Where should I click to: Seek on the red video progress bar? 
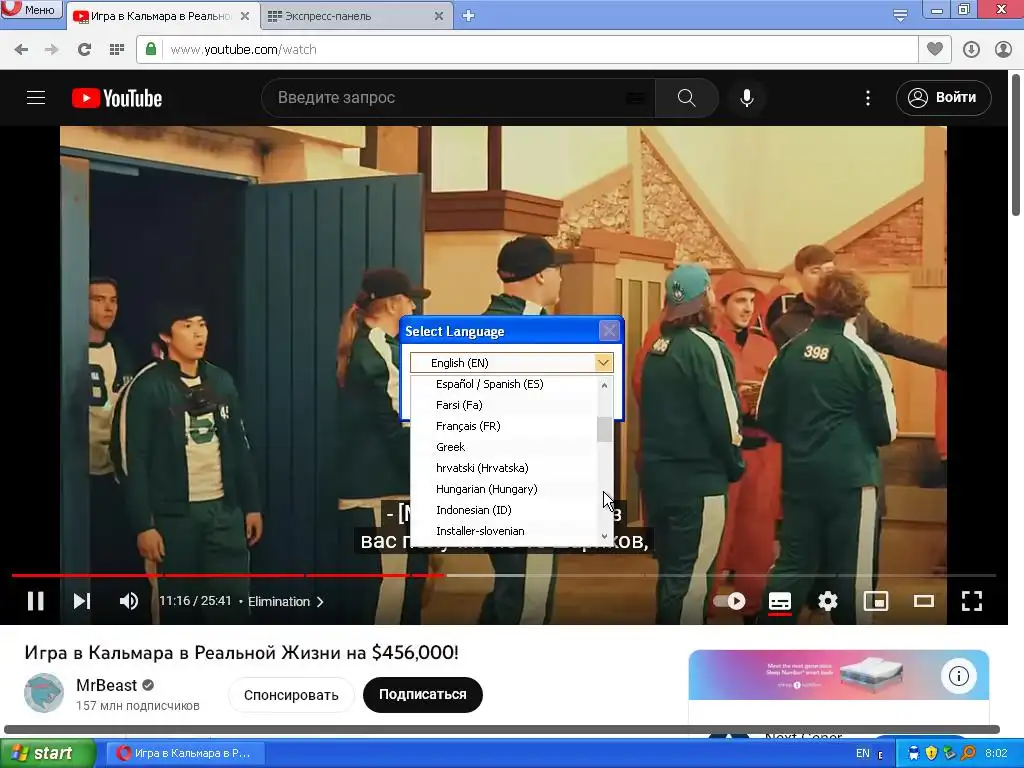click(228, 575)
